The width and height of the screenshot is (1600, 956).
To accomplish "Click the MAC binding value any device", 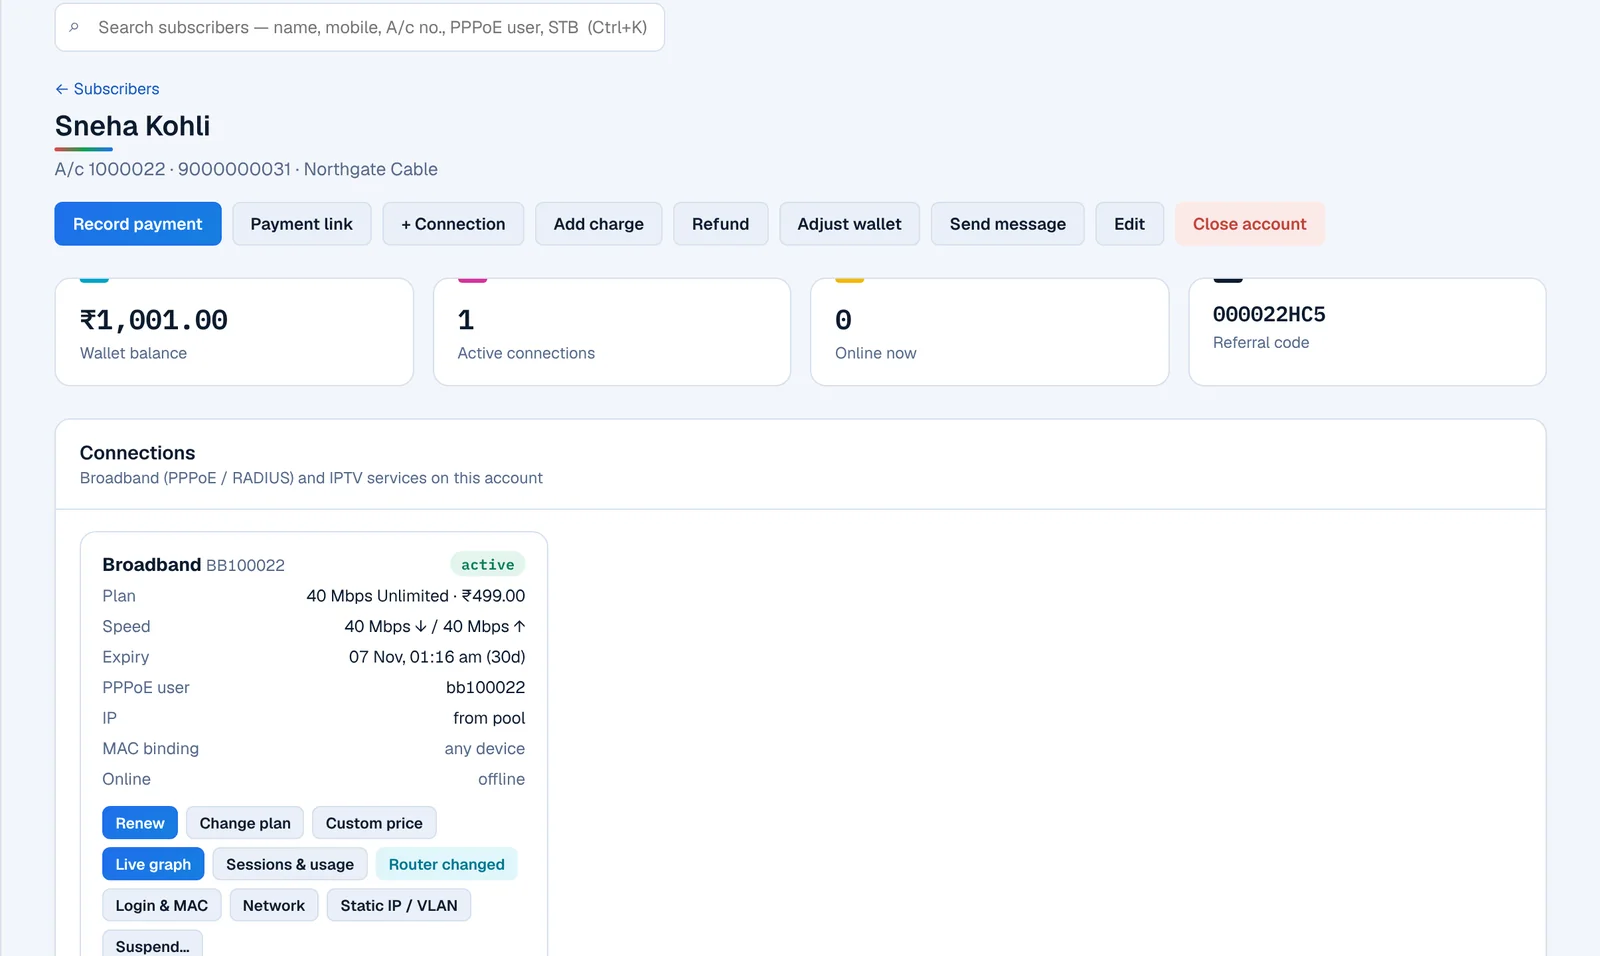I will 485,748.
